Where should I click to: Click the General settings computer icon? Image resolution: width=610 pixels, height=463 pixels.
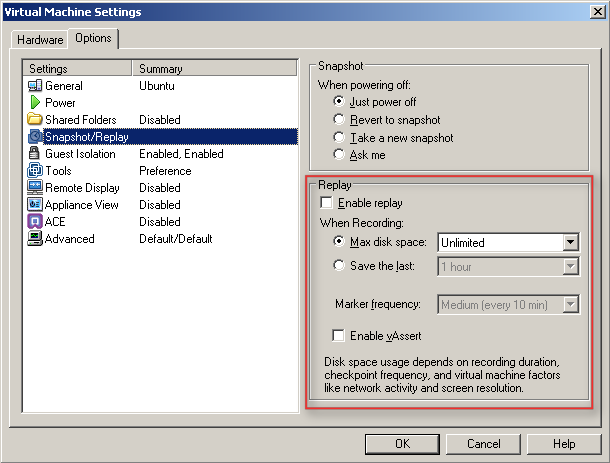[35, 86]
